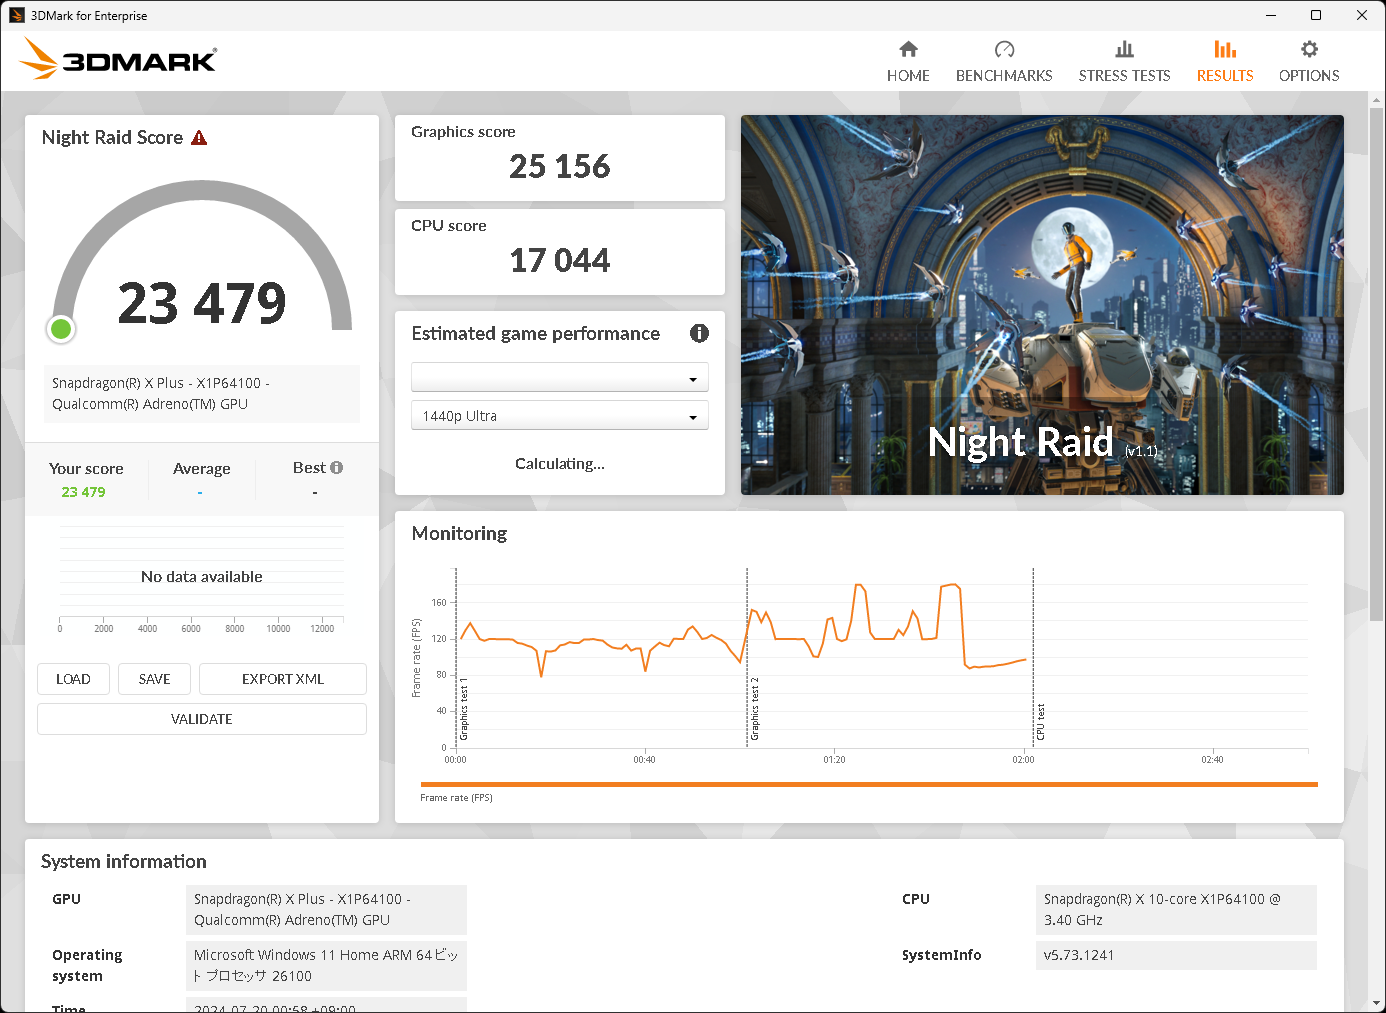Screen dimensions: 1386x1013
Task: Click the green Your score value
Action: (83, 492)
